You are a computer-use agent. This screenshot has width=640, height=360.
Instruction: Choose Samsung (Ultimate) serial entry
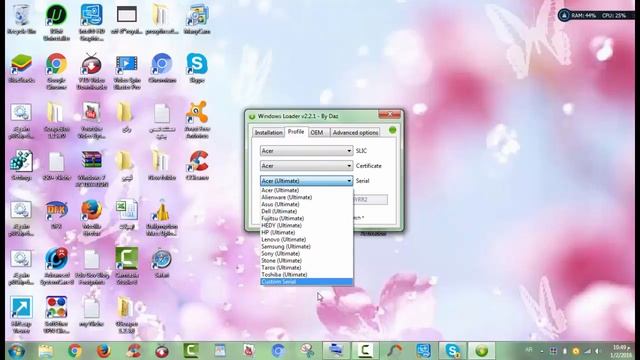(x=307, y=247)
